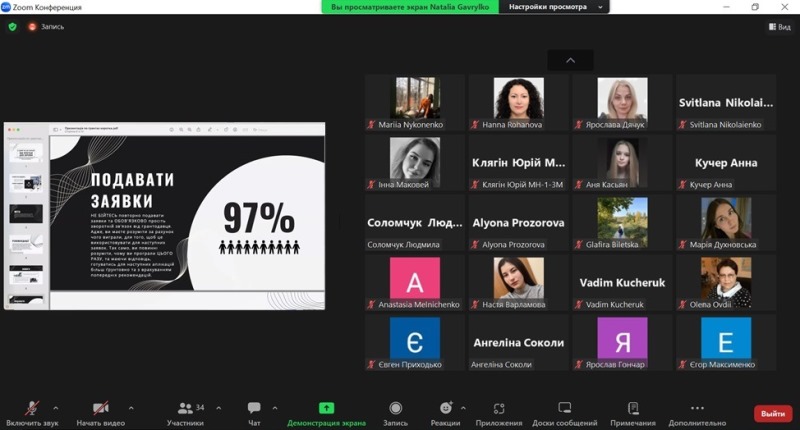The width and height of the screenshot is (800, 430).
Task: Click the 97% figure on shared slide
Action: 259,218
